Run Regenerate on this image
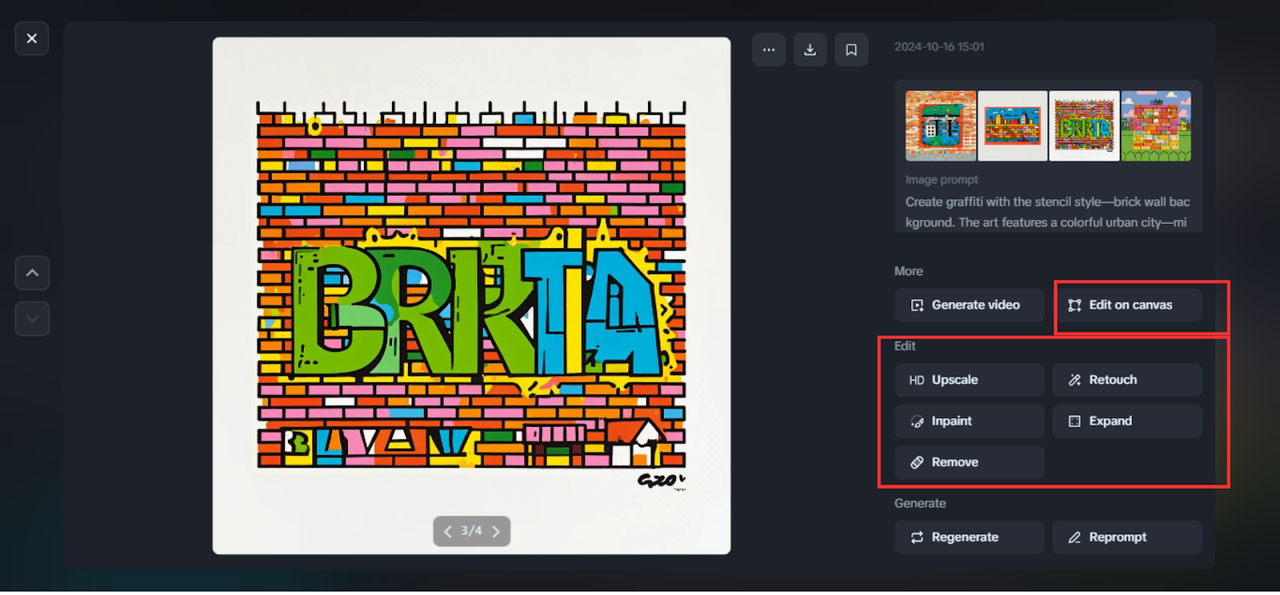Image resolution: width=1280 pixels, height=595 pixels. click(968, 537)
